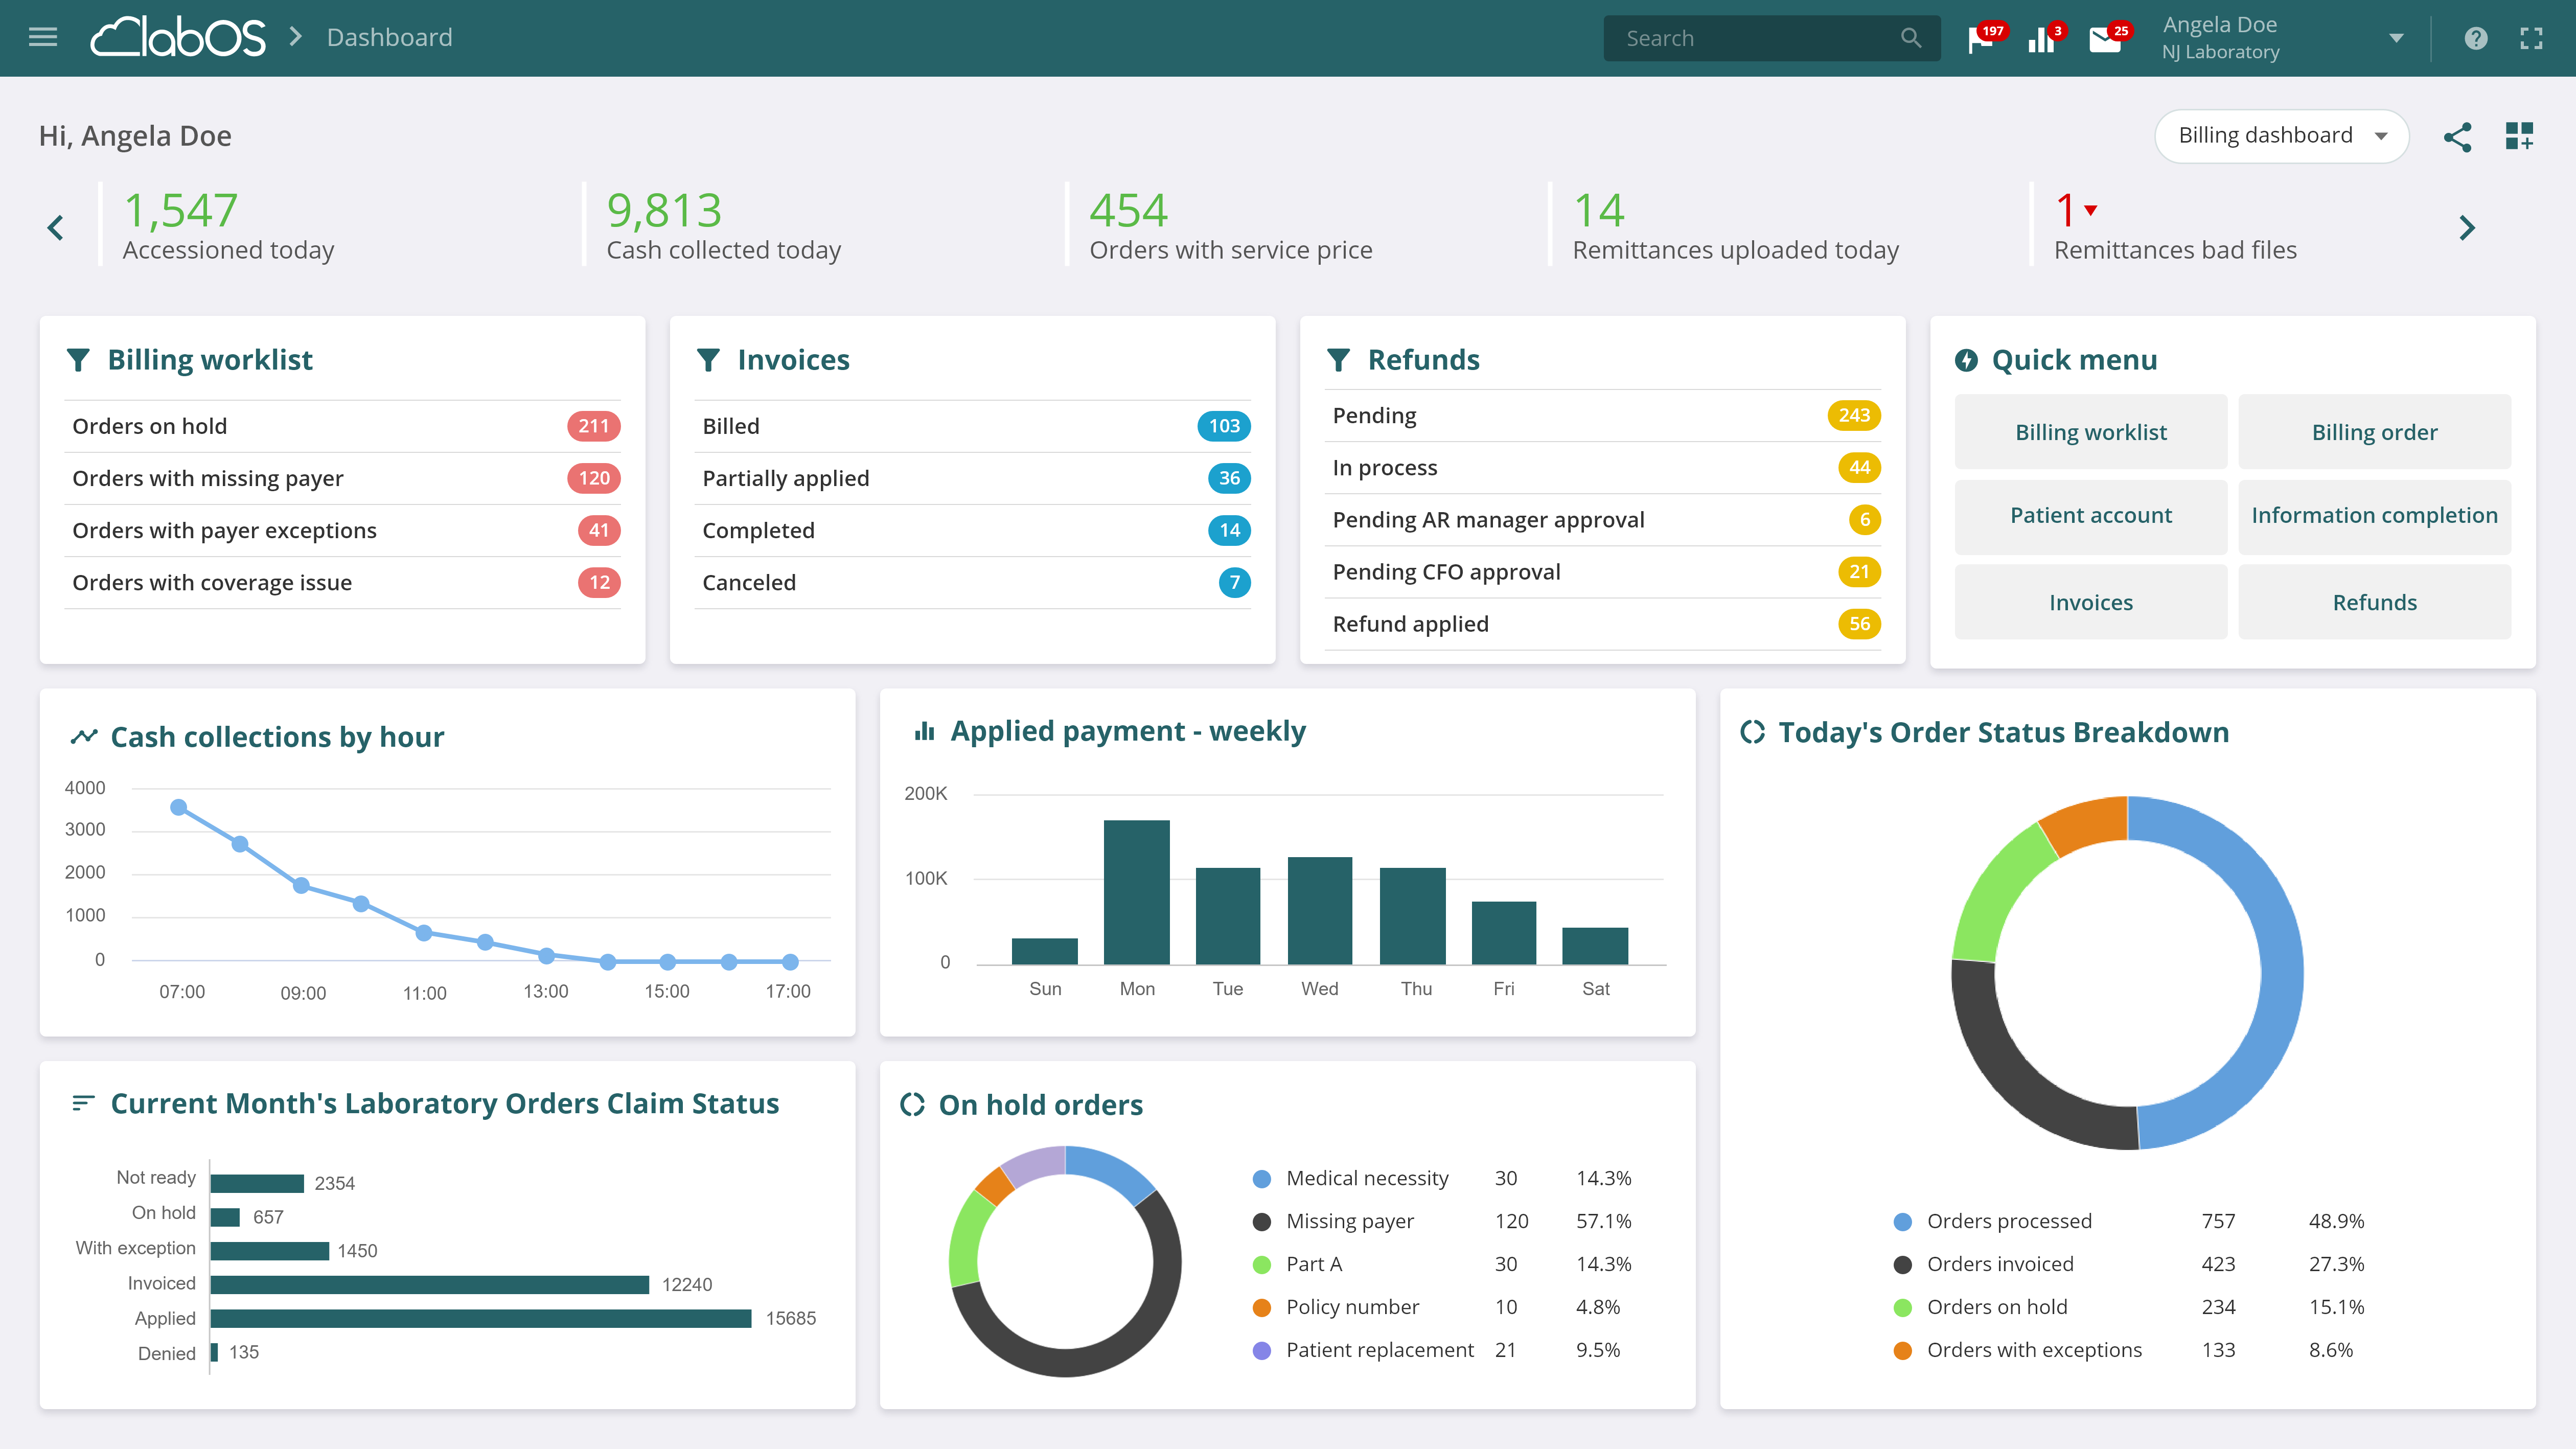Open the mail messages icon
Image resolution: width=2576 pixels, height=1449 pixels.
point(2104,39)
